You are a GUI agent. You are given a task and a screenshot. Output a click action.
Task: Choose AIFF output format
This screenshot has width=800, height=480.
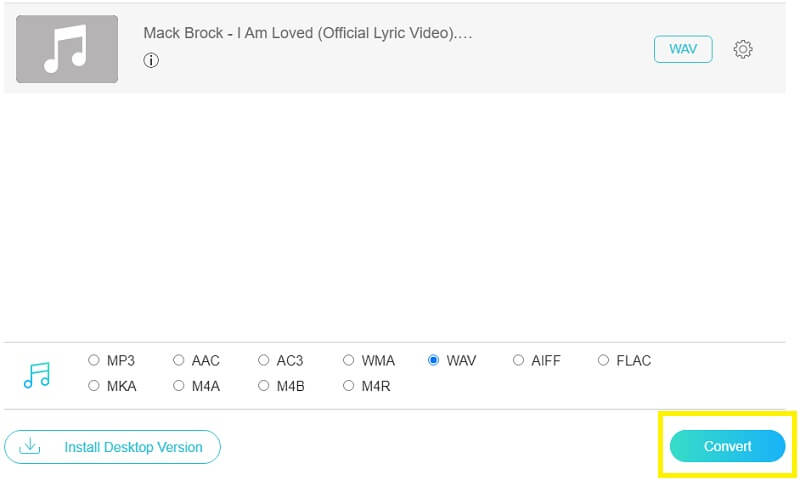click(519, 360)
